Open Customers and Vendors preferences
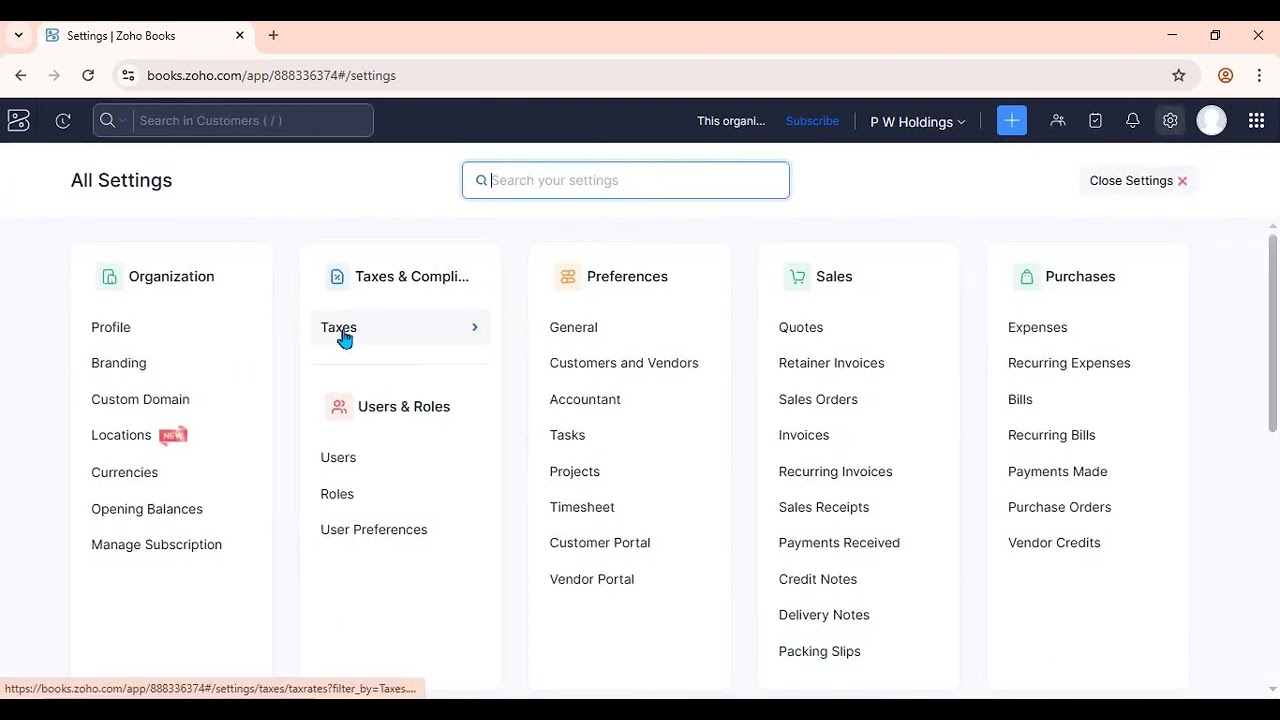Screen dimensions: 1280x720 [624, 363]
